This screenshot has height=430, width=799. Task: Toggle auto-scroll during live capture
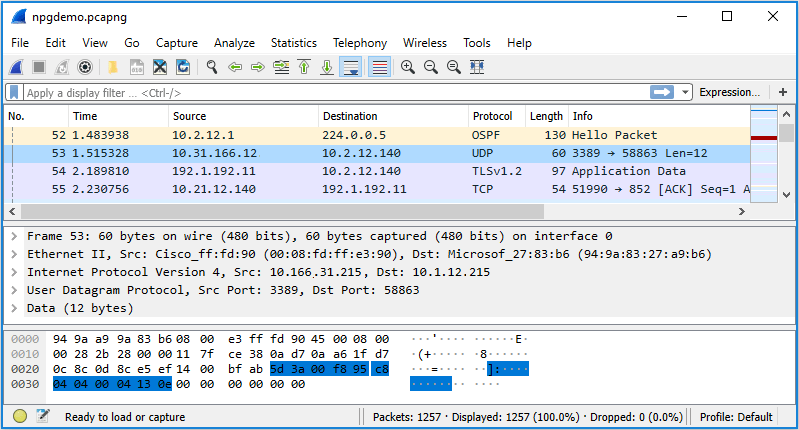351,67
